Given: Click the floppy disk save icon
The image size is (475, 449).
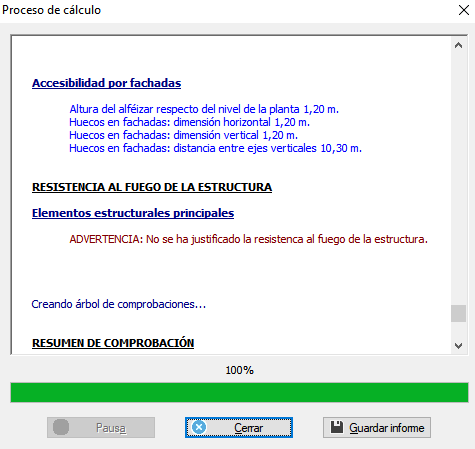Looking at the screenshot, I should coord(337,427).
